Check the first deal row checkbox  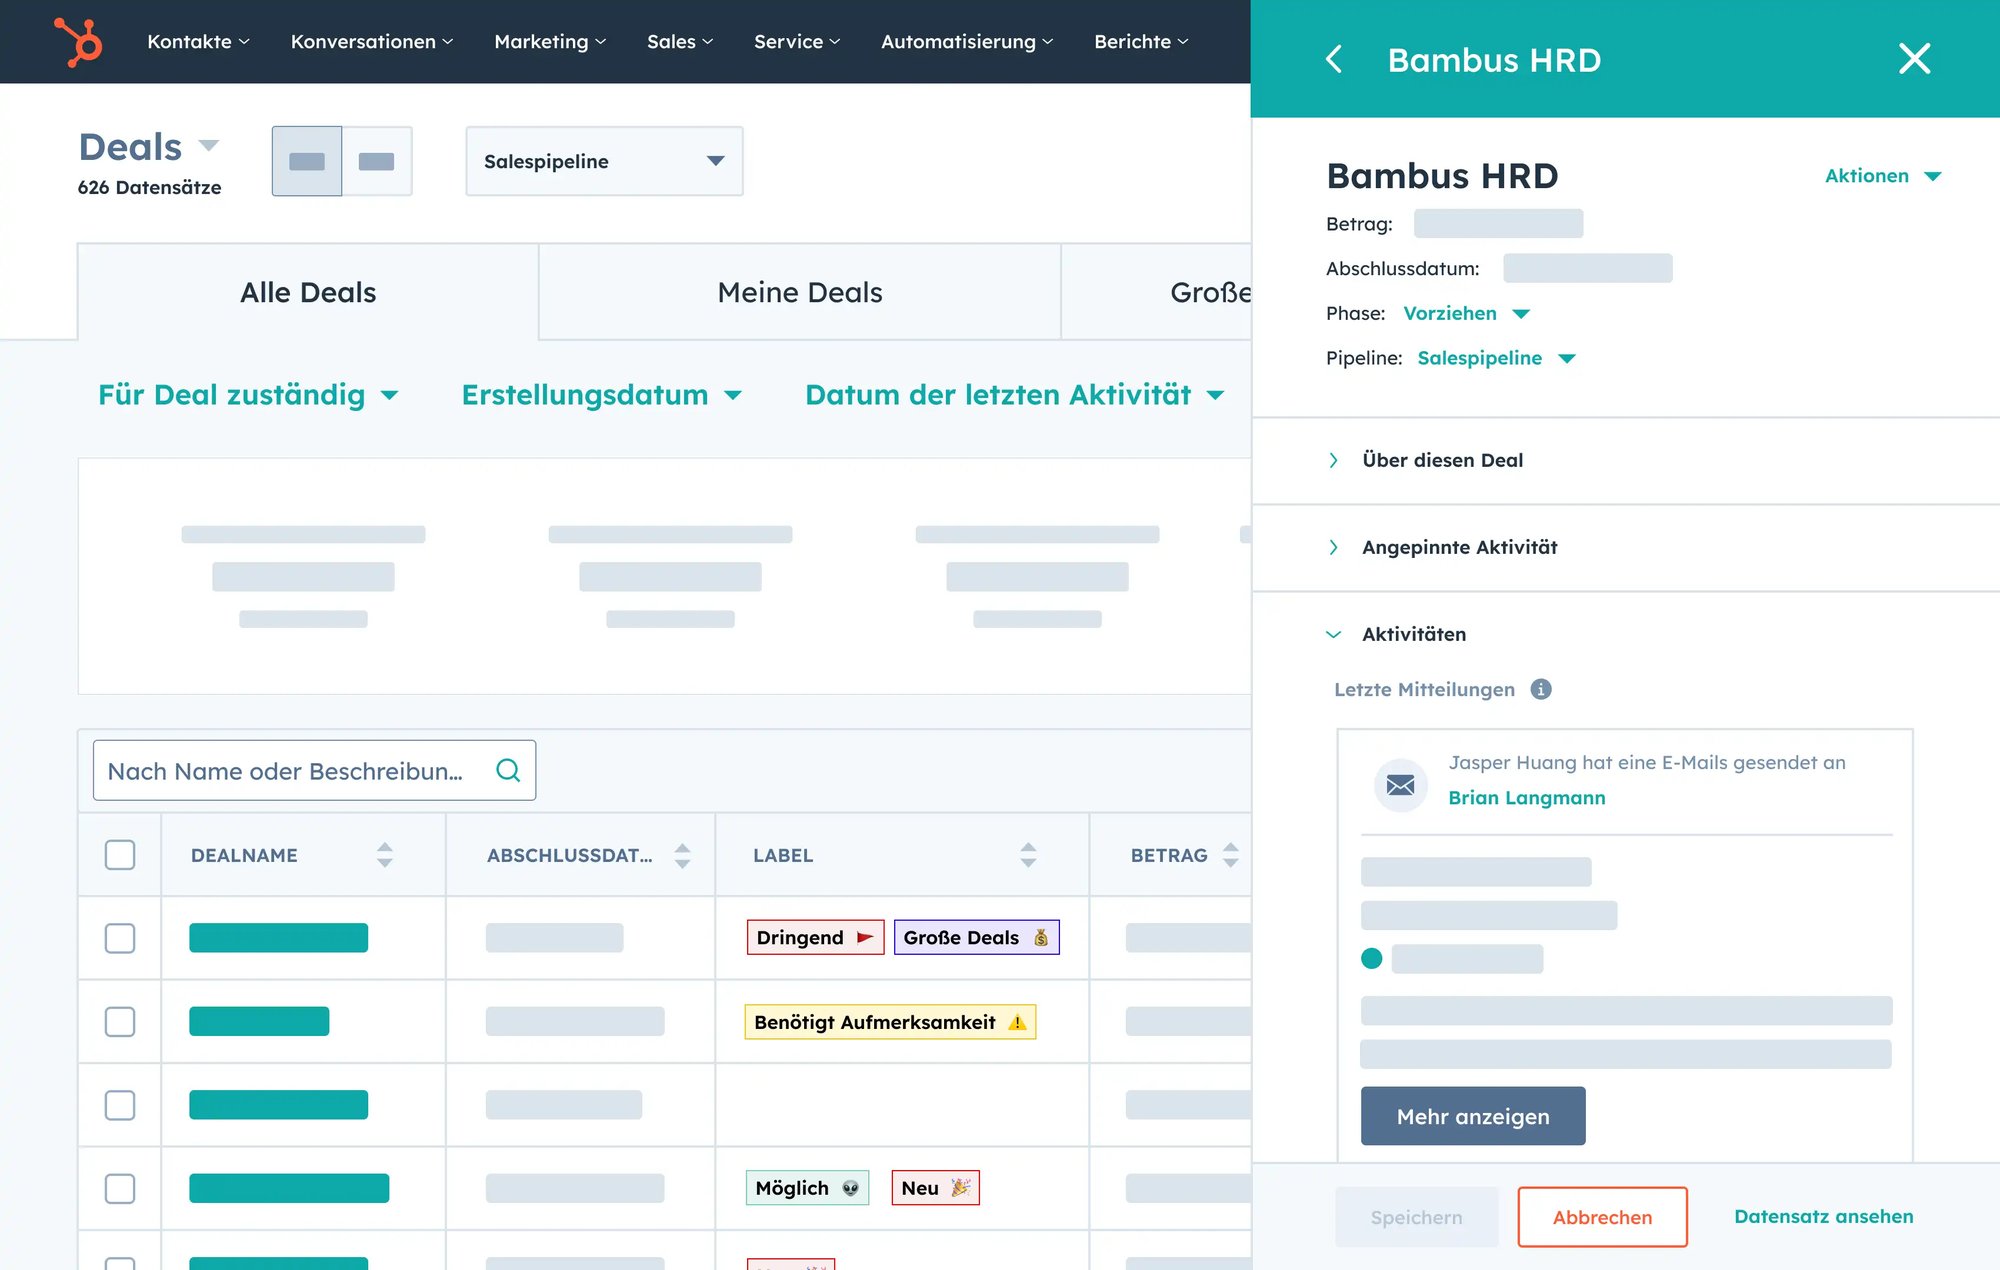120,938
